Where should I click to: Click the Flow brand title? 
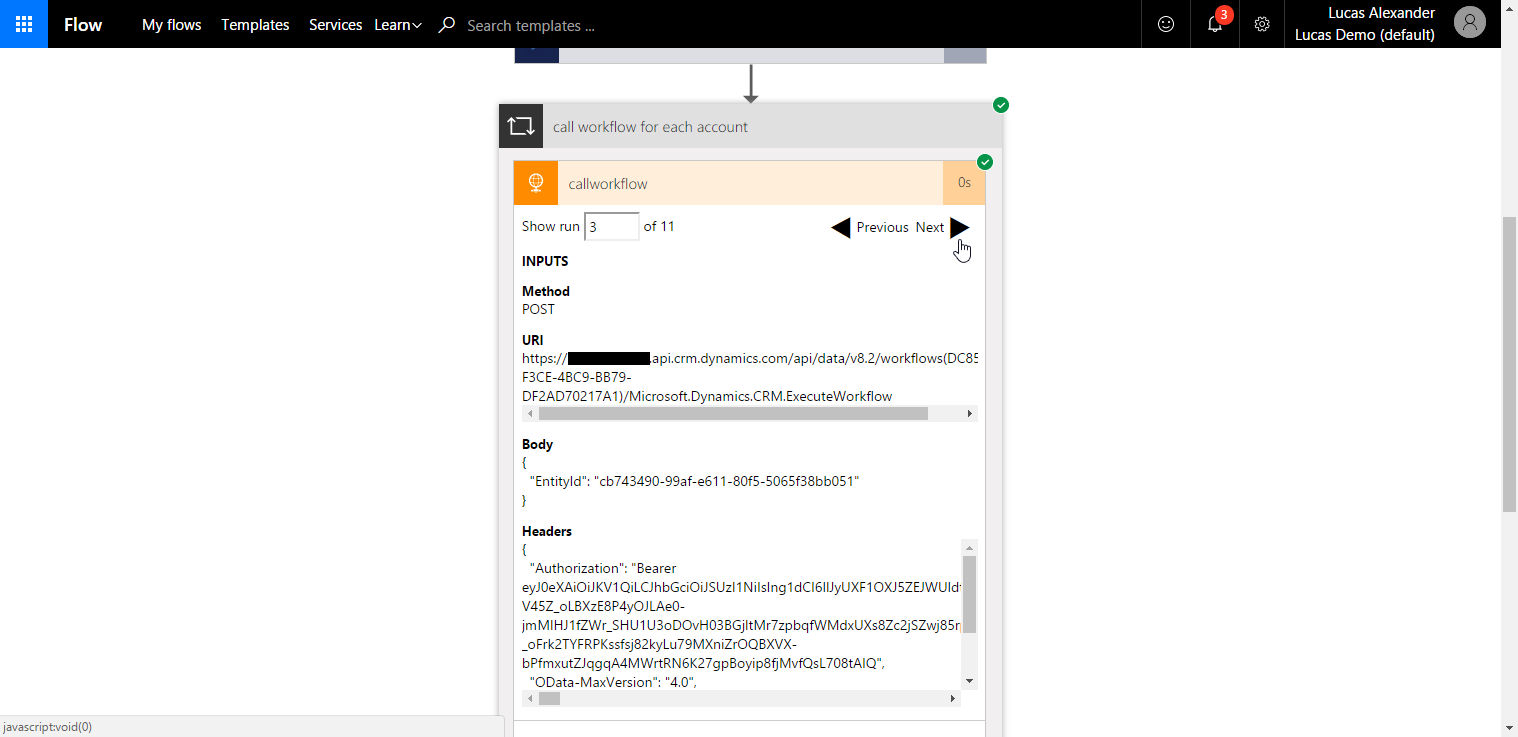pos(83,25)
